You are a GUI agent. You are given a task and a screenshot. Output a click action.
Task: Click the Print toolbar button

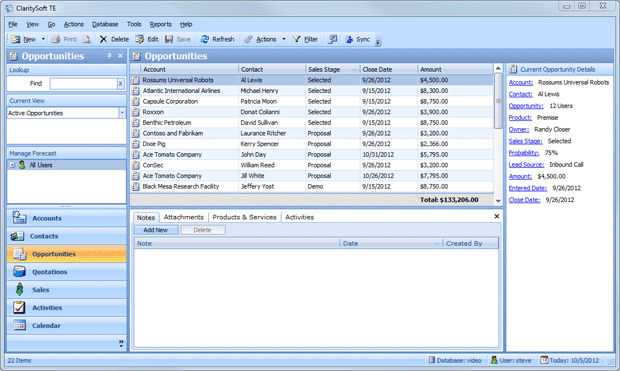click(65, 39)
